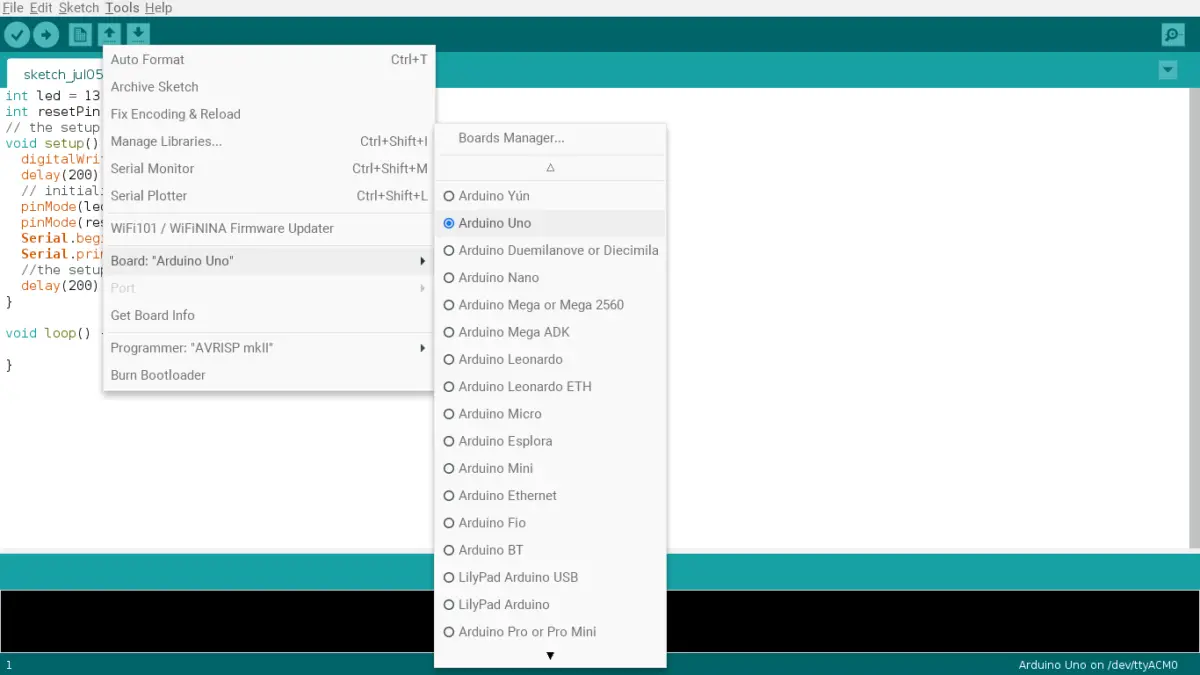Click the Open sketch up-arrow icon
The width and height of the screenshot is (1200, 675).
point(109,35)
